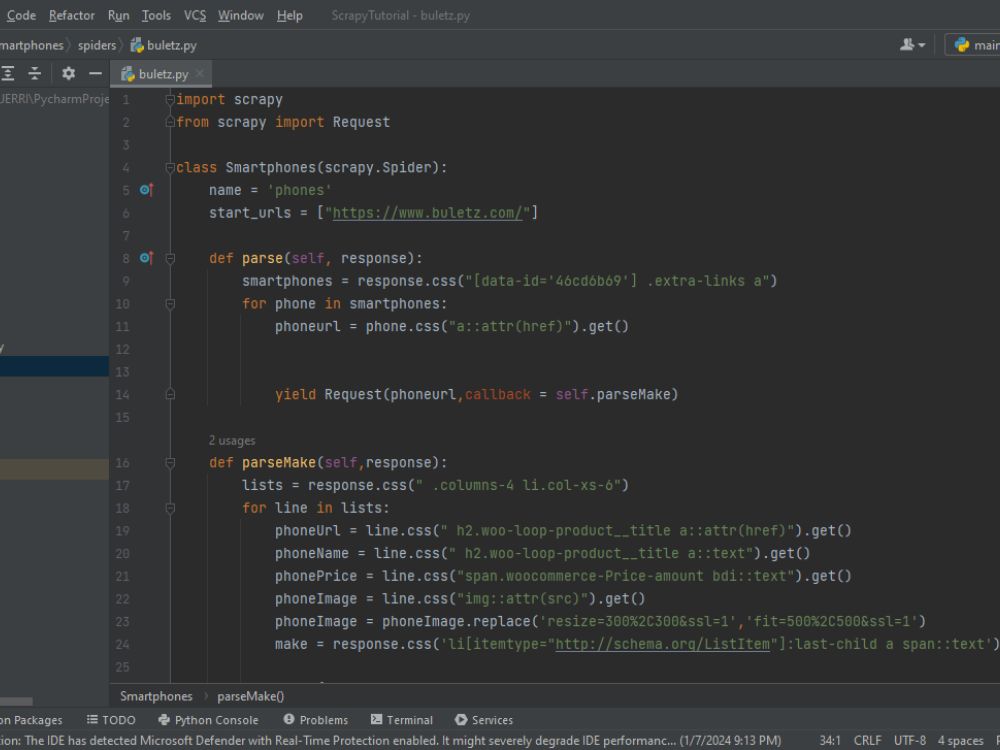Change UTF-8 file encoding in status bar
Screen dimensions: 1000x750
pyautogui.click(x=909, y=741)
